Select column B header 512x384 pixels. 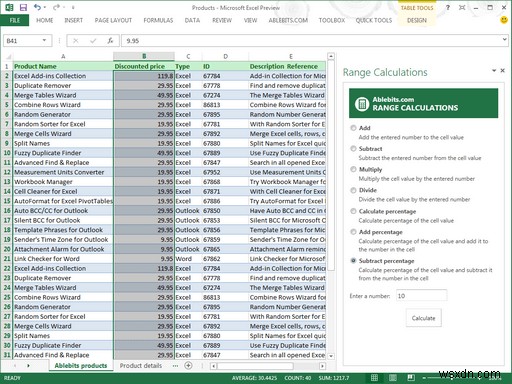coord(144,56)
